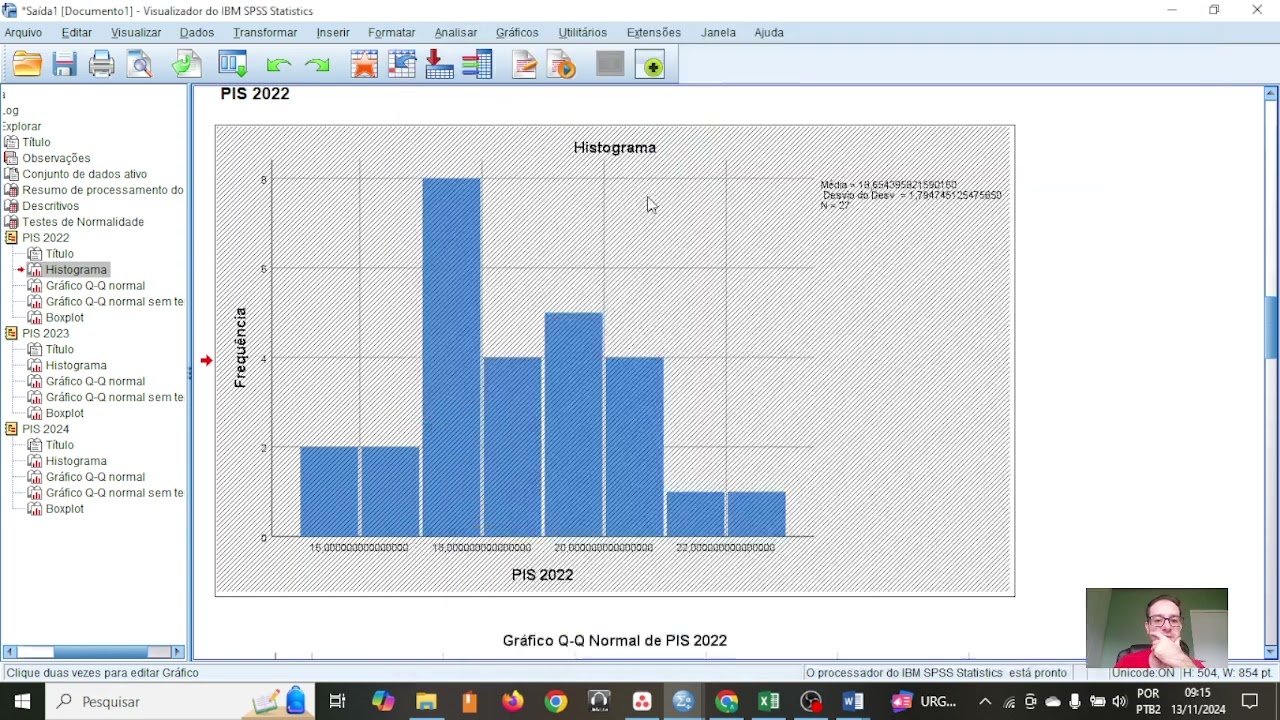Image resolution: width=1280 pixels, height=720 pixels.
Task: Click the taskbar Pesquisar search box
Action: (x=180, y=702)
